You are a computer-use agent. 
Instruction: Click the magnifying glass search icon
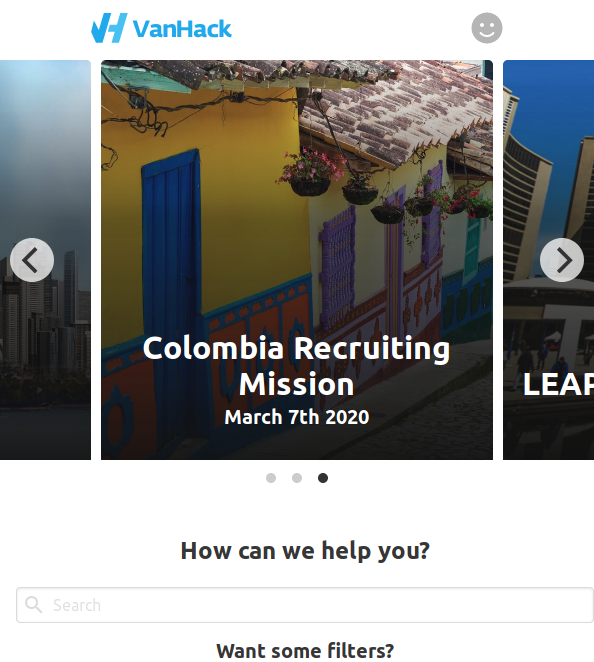pos(33,604)
